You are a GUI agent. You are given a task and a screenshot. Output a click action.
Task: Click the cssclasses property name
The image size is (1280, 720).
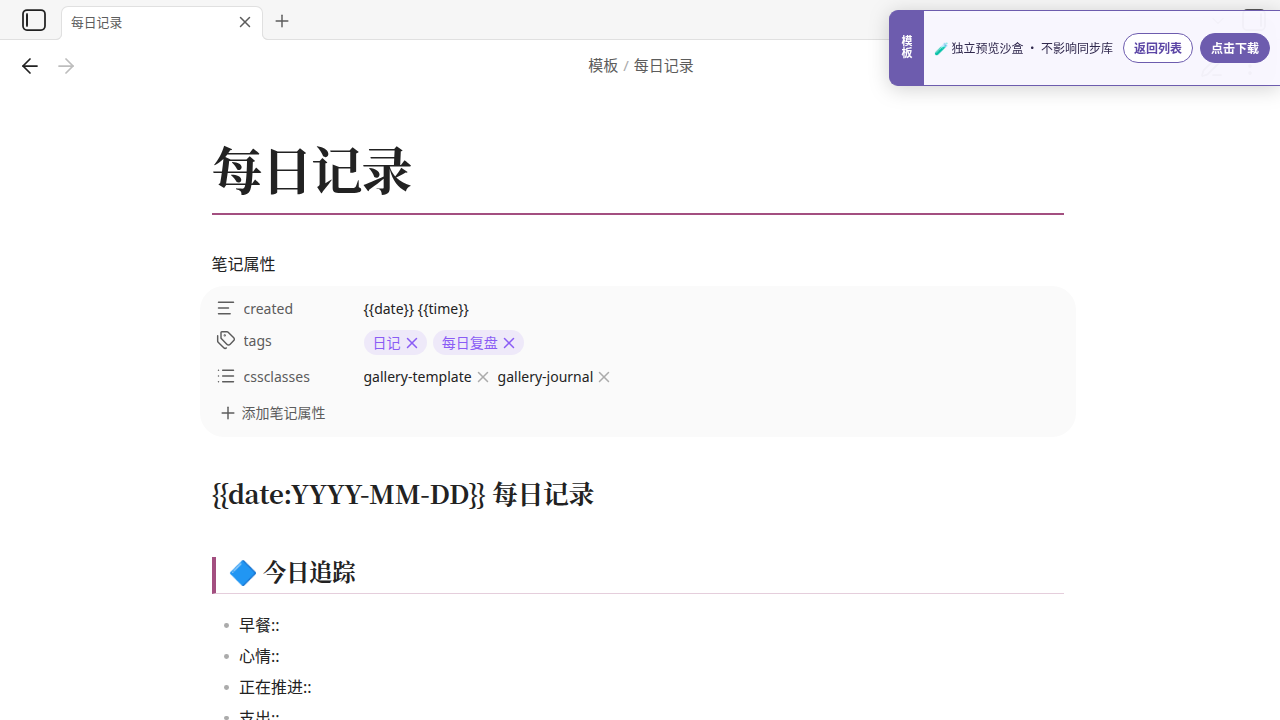coord(277,377)
